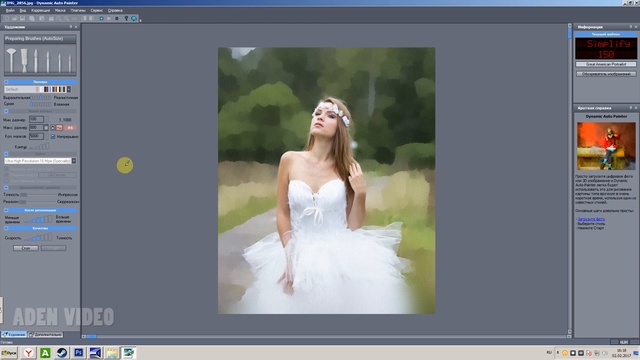Click the Стоп button

tap(26, 248)
